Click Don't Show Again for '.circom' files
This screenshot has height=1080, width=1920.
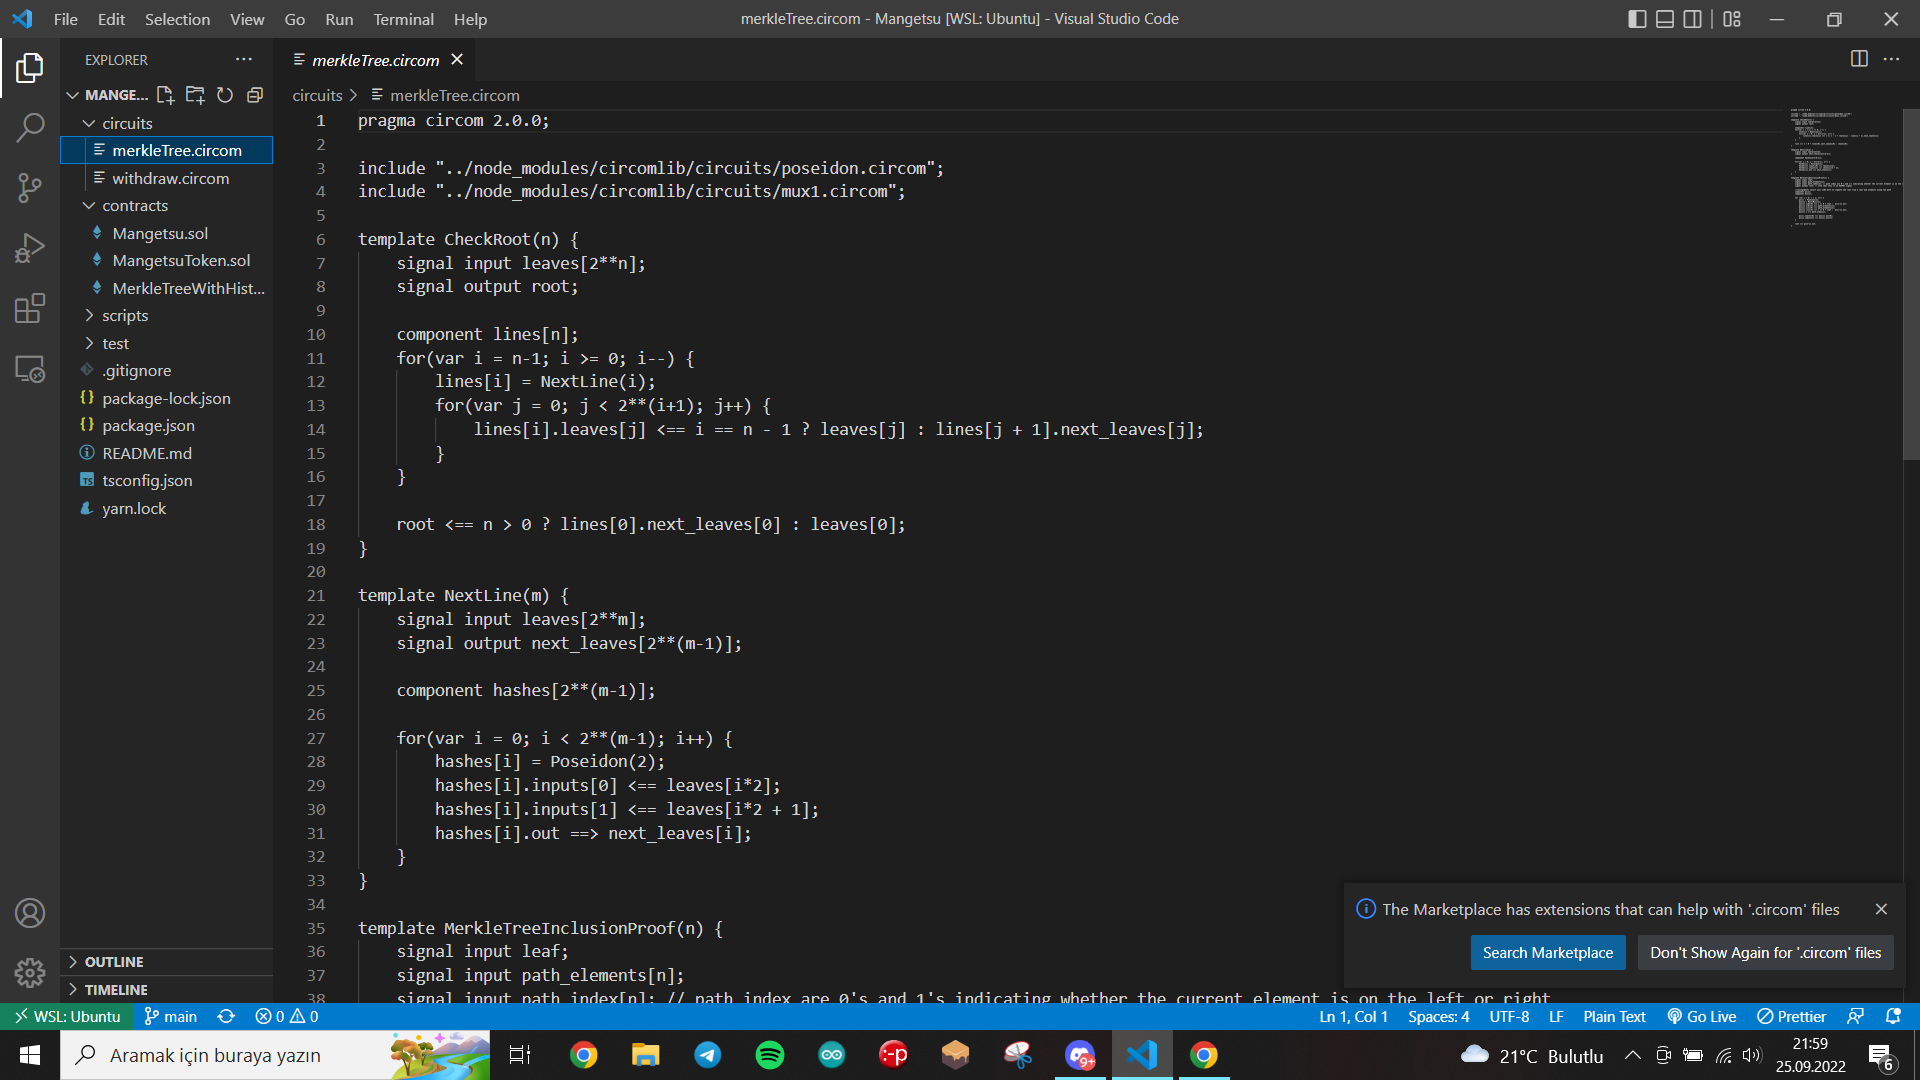tap(1765, 953)
